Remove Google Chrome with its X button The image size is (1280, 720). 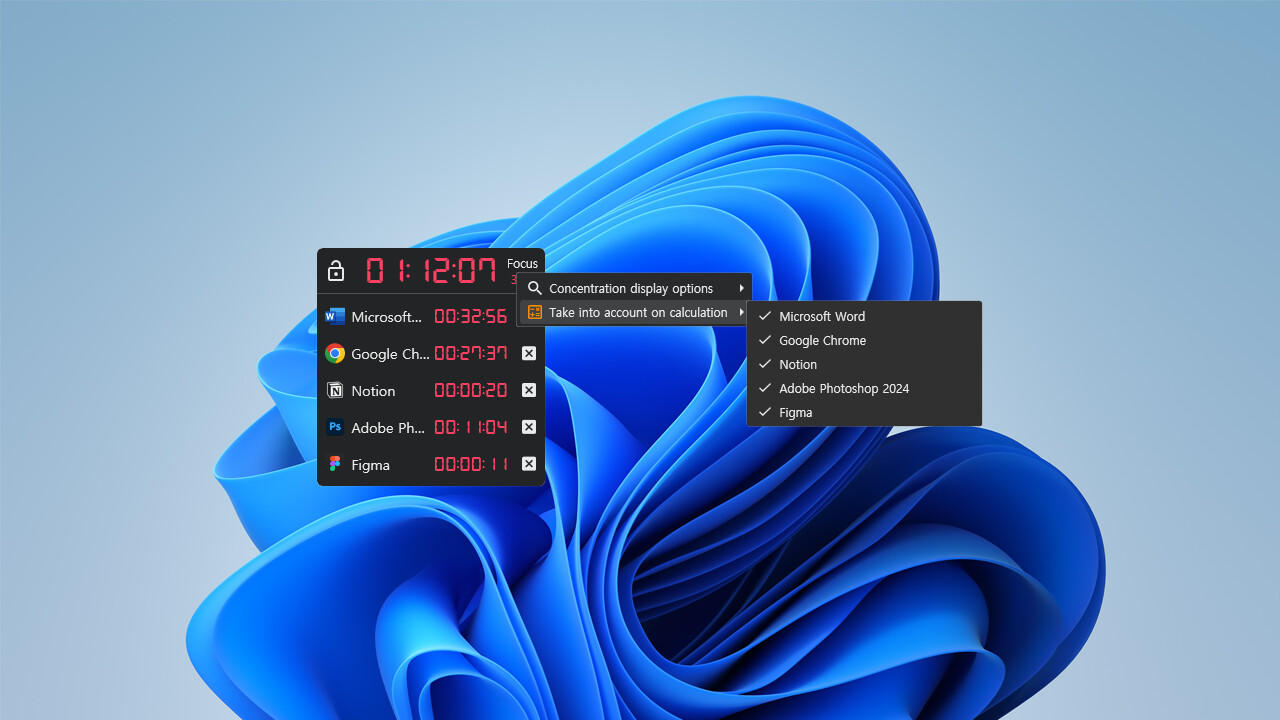[528, 353]
